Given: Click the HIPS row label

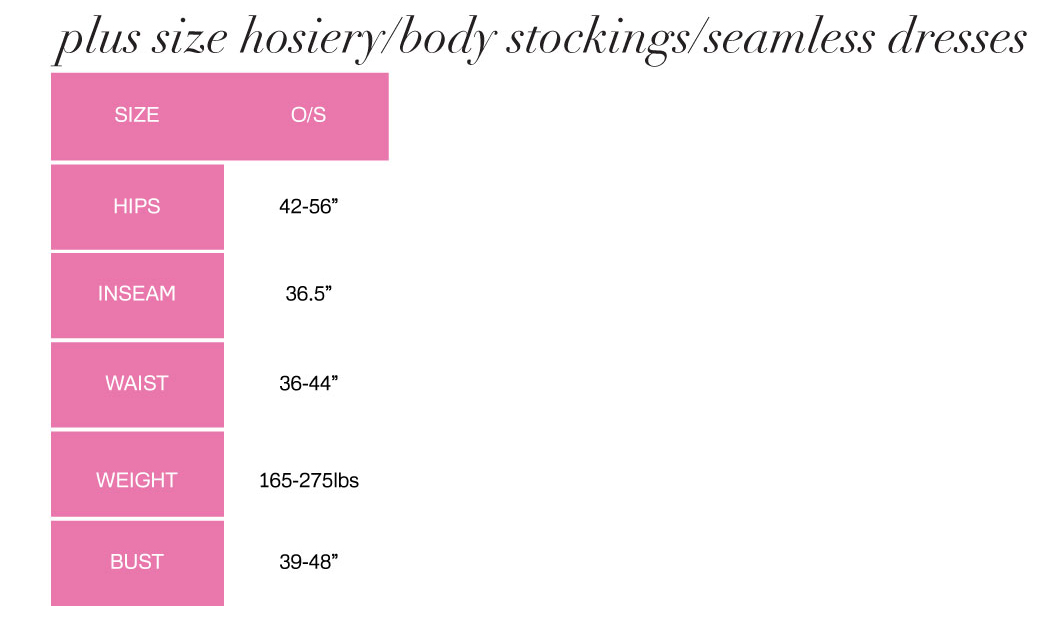Looking at the screenshot, I should click(x=137, y=207).
